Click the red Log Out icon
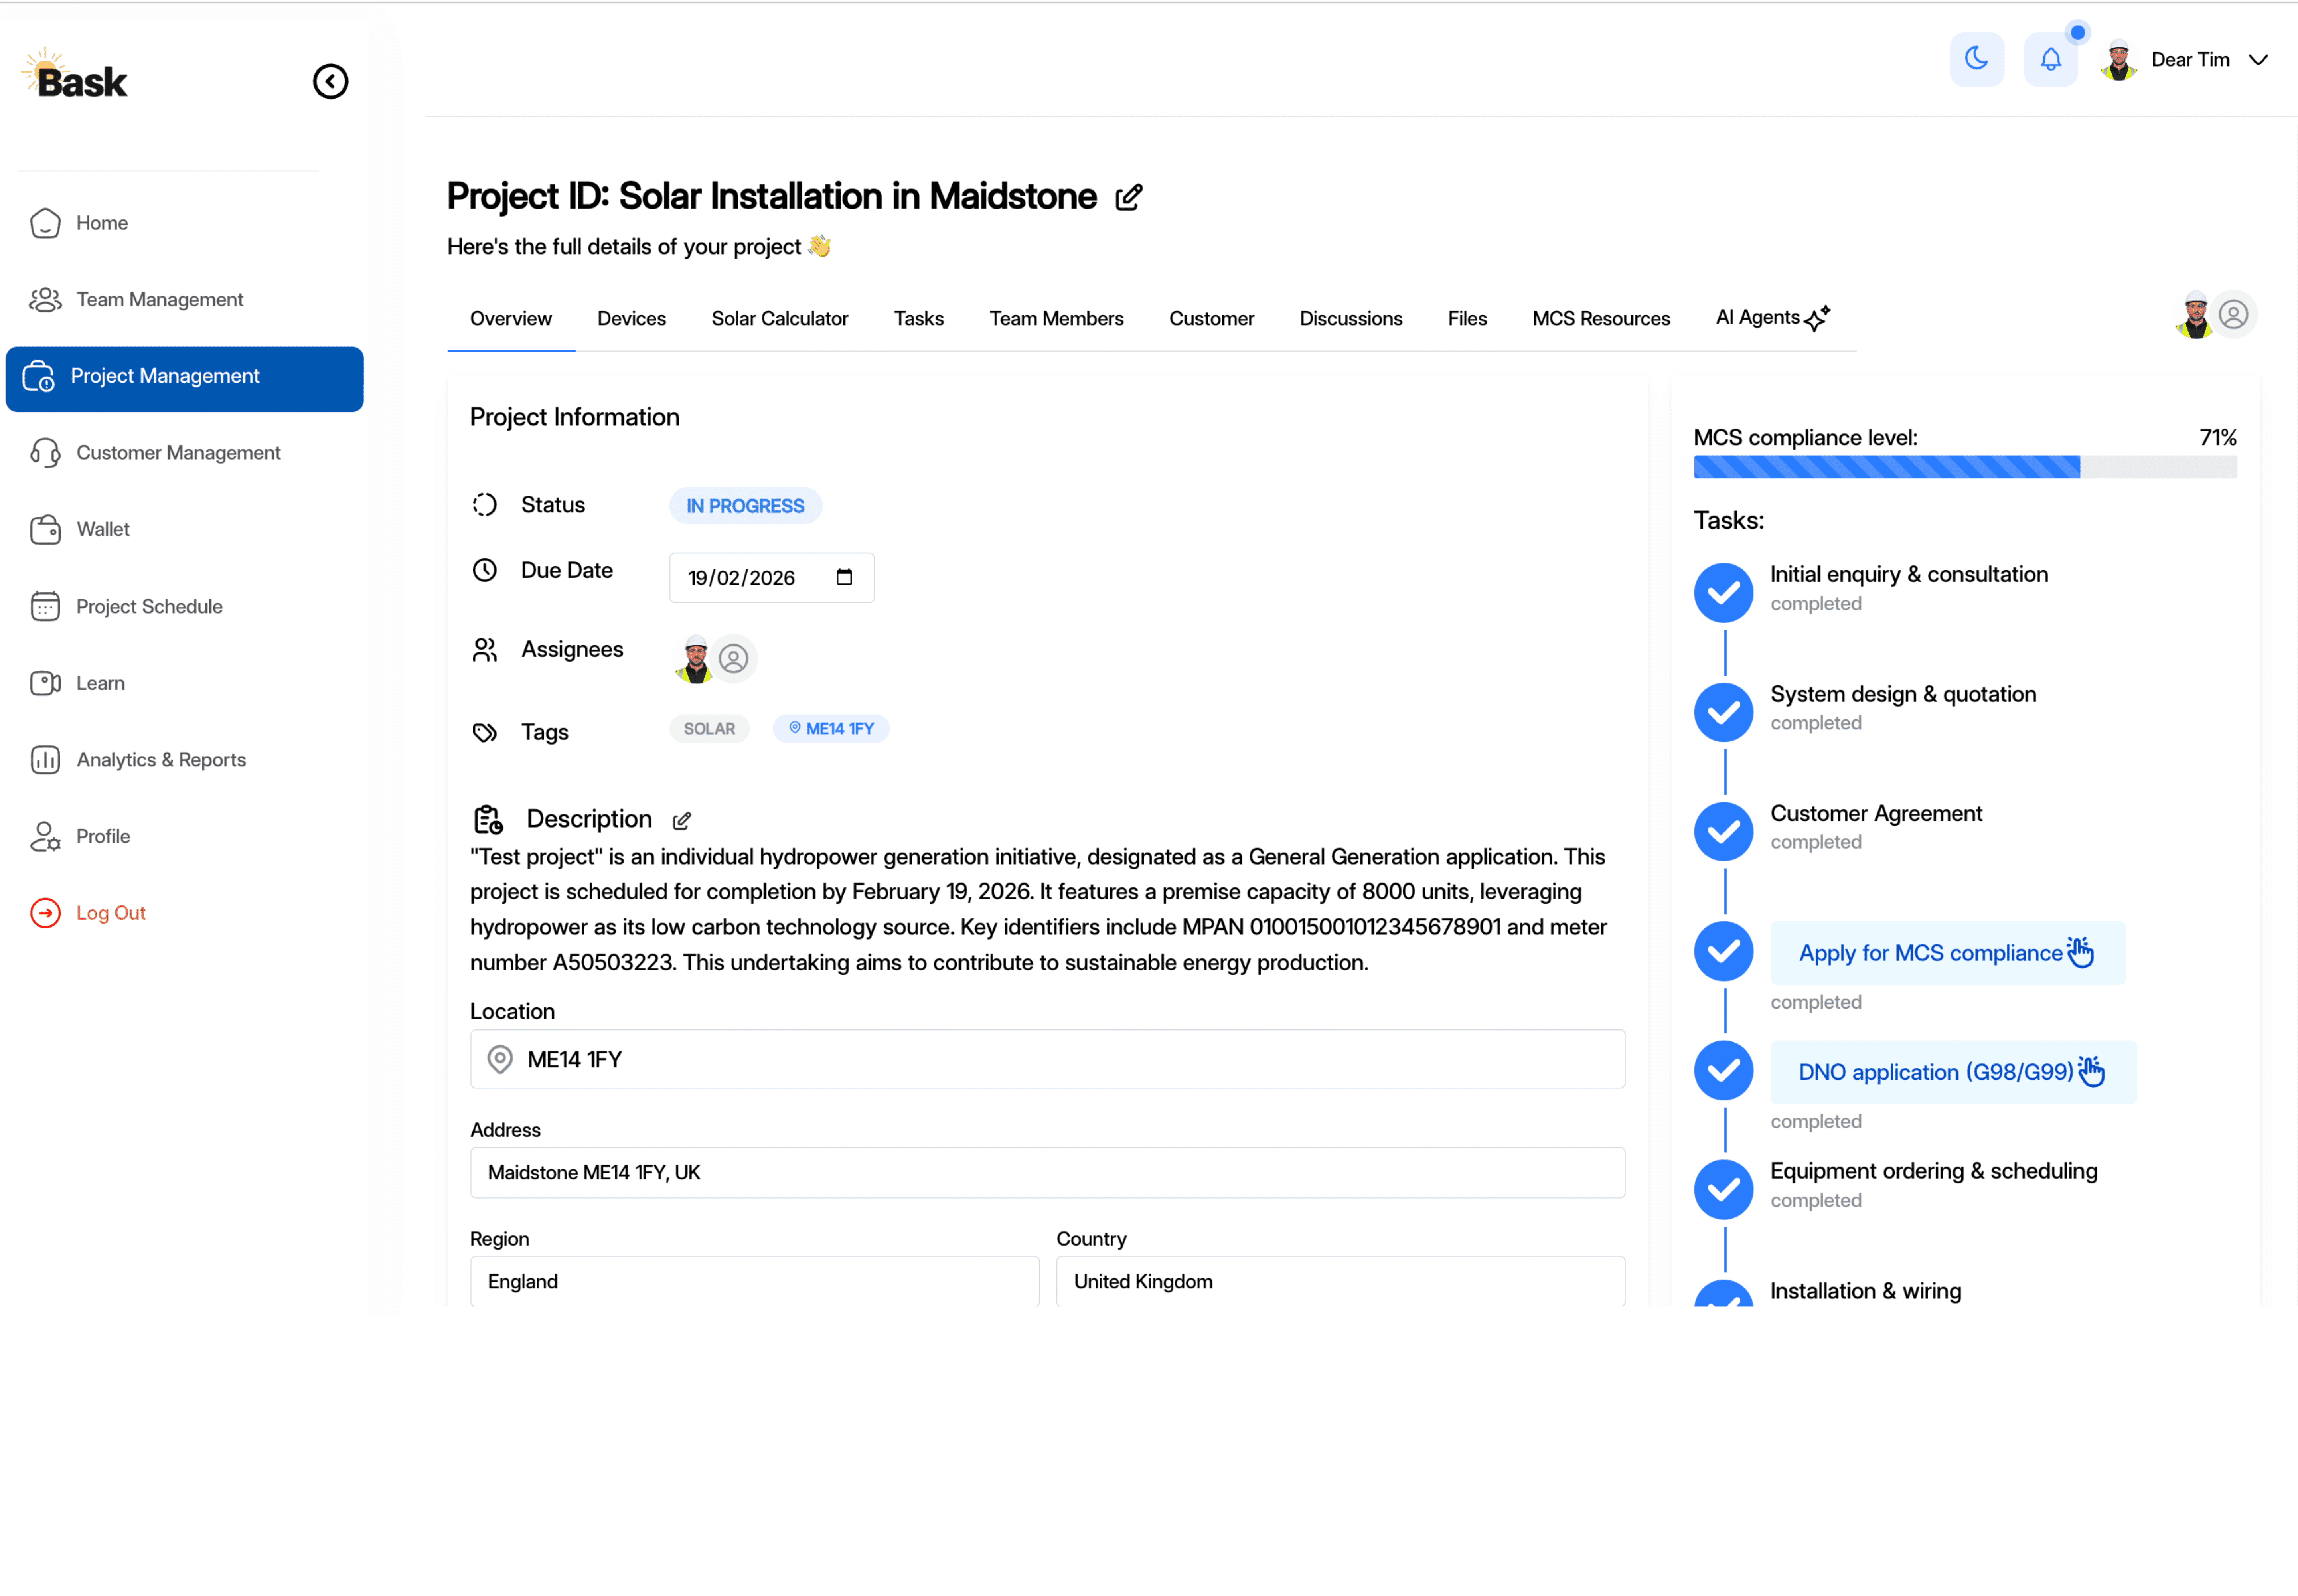The height and width of the screenshot is (1596, 2298). (x=45, y=913)
